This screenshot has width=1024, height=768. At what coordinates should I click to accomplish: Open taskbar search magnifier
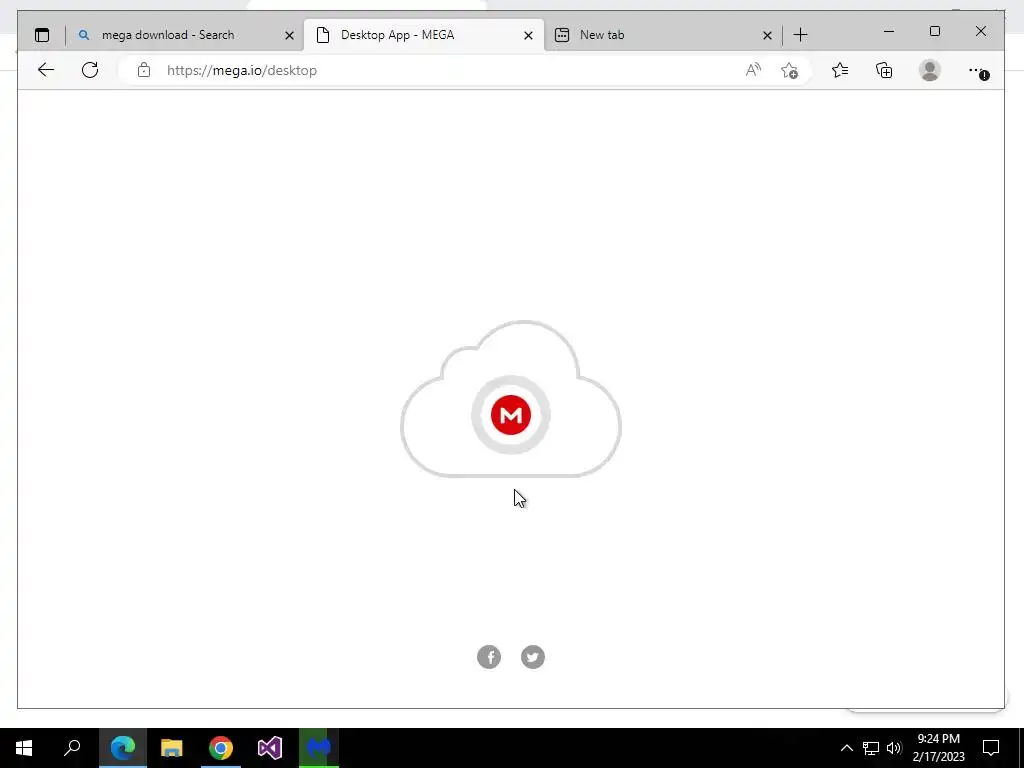pos(72,748)
